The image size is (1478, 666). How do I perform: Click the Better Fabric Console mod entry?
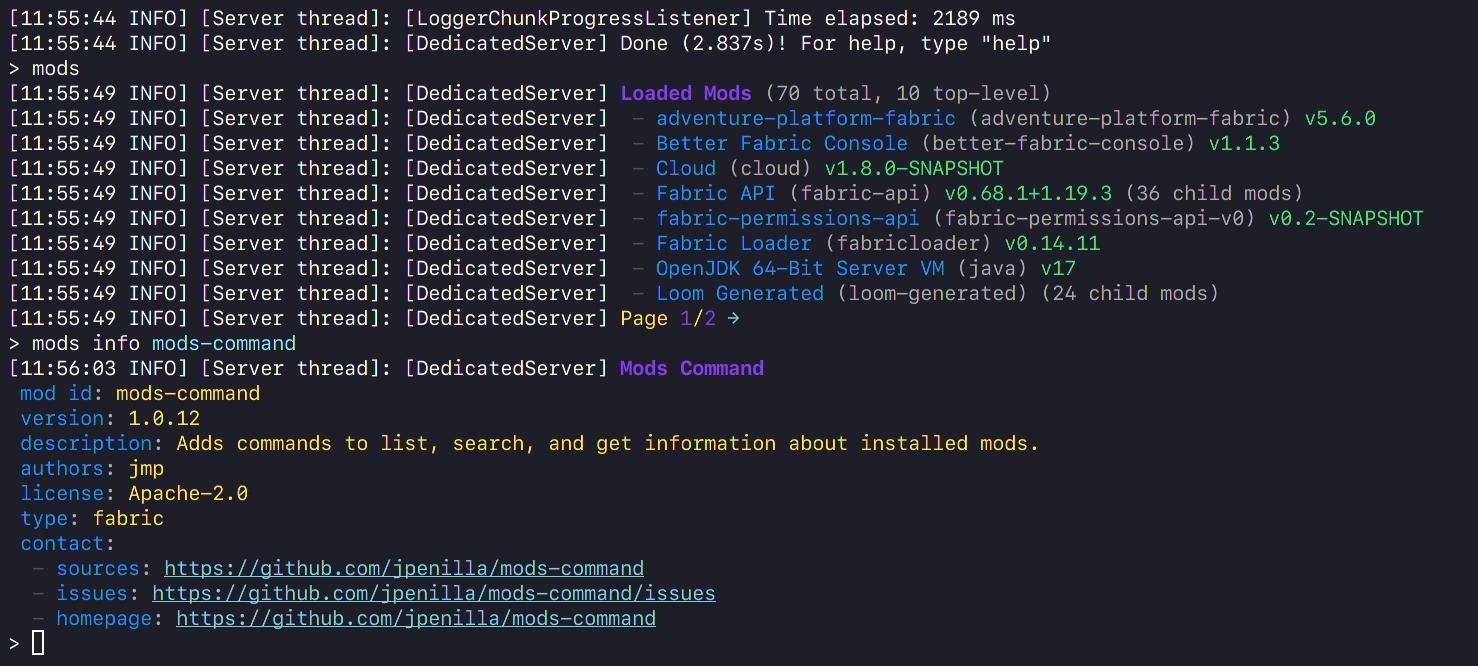coord(781,144)
